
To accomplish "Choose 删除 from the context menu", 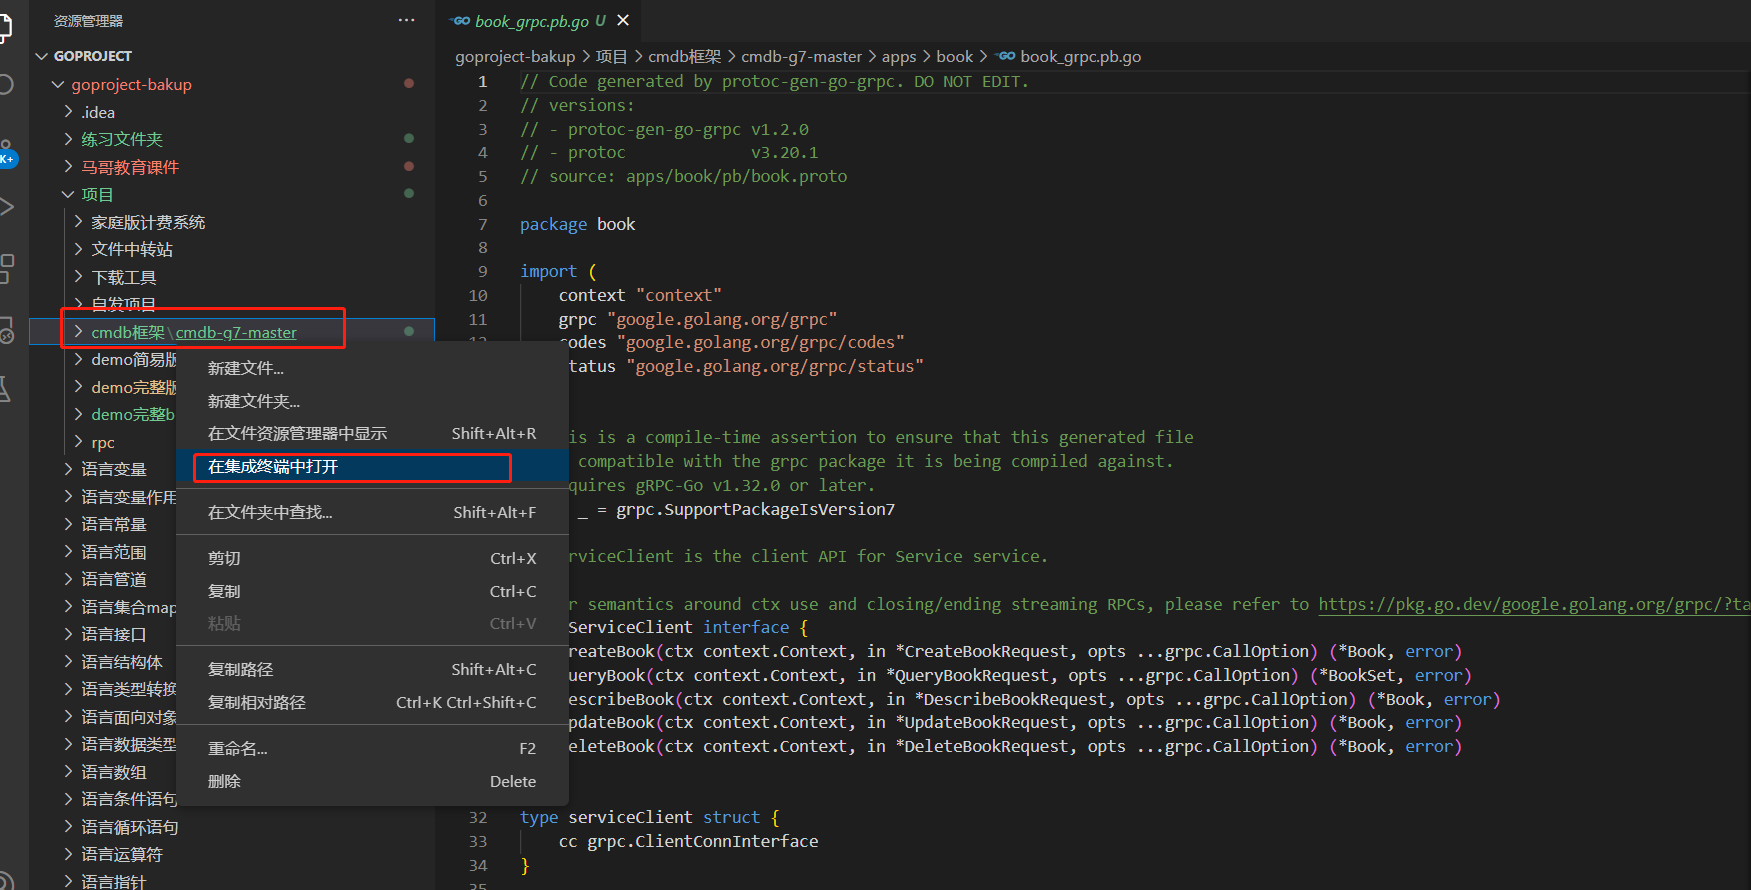I will (372, 781).
